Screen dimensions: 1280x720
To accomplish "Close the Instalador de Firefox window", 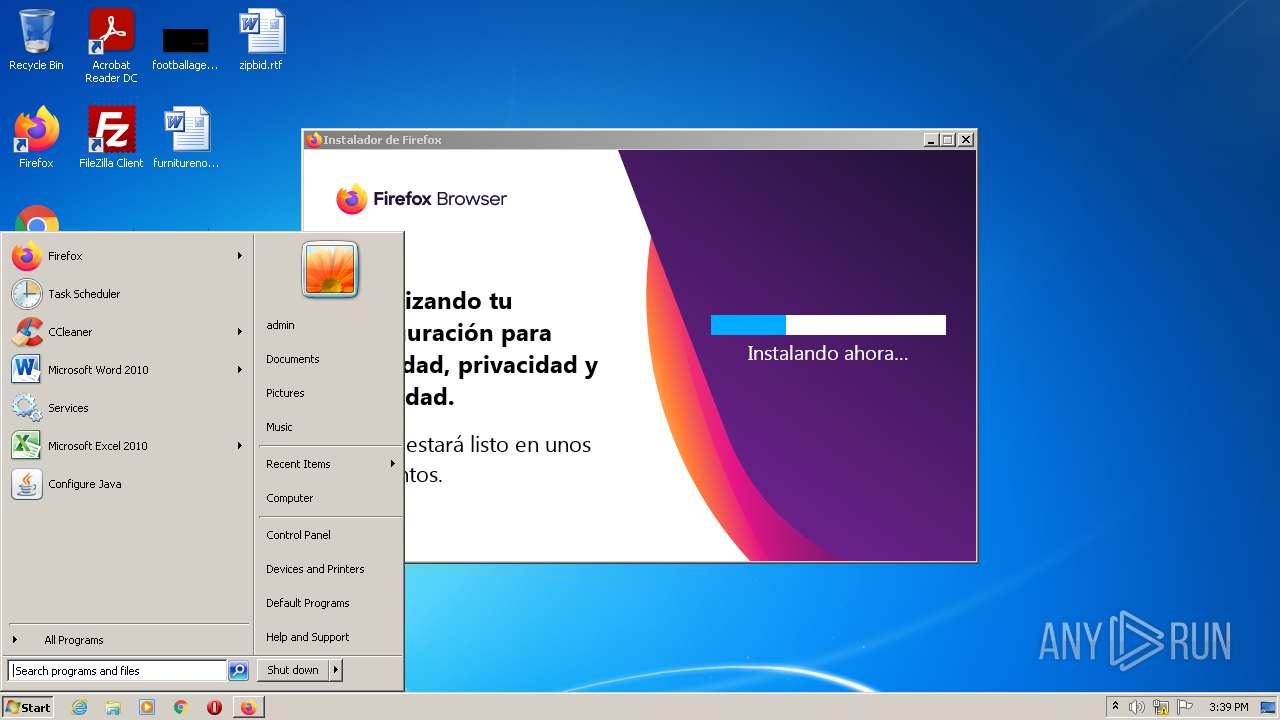I will point(966,140).
